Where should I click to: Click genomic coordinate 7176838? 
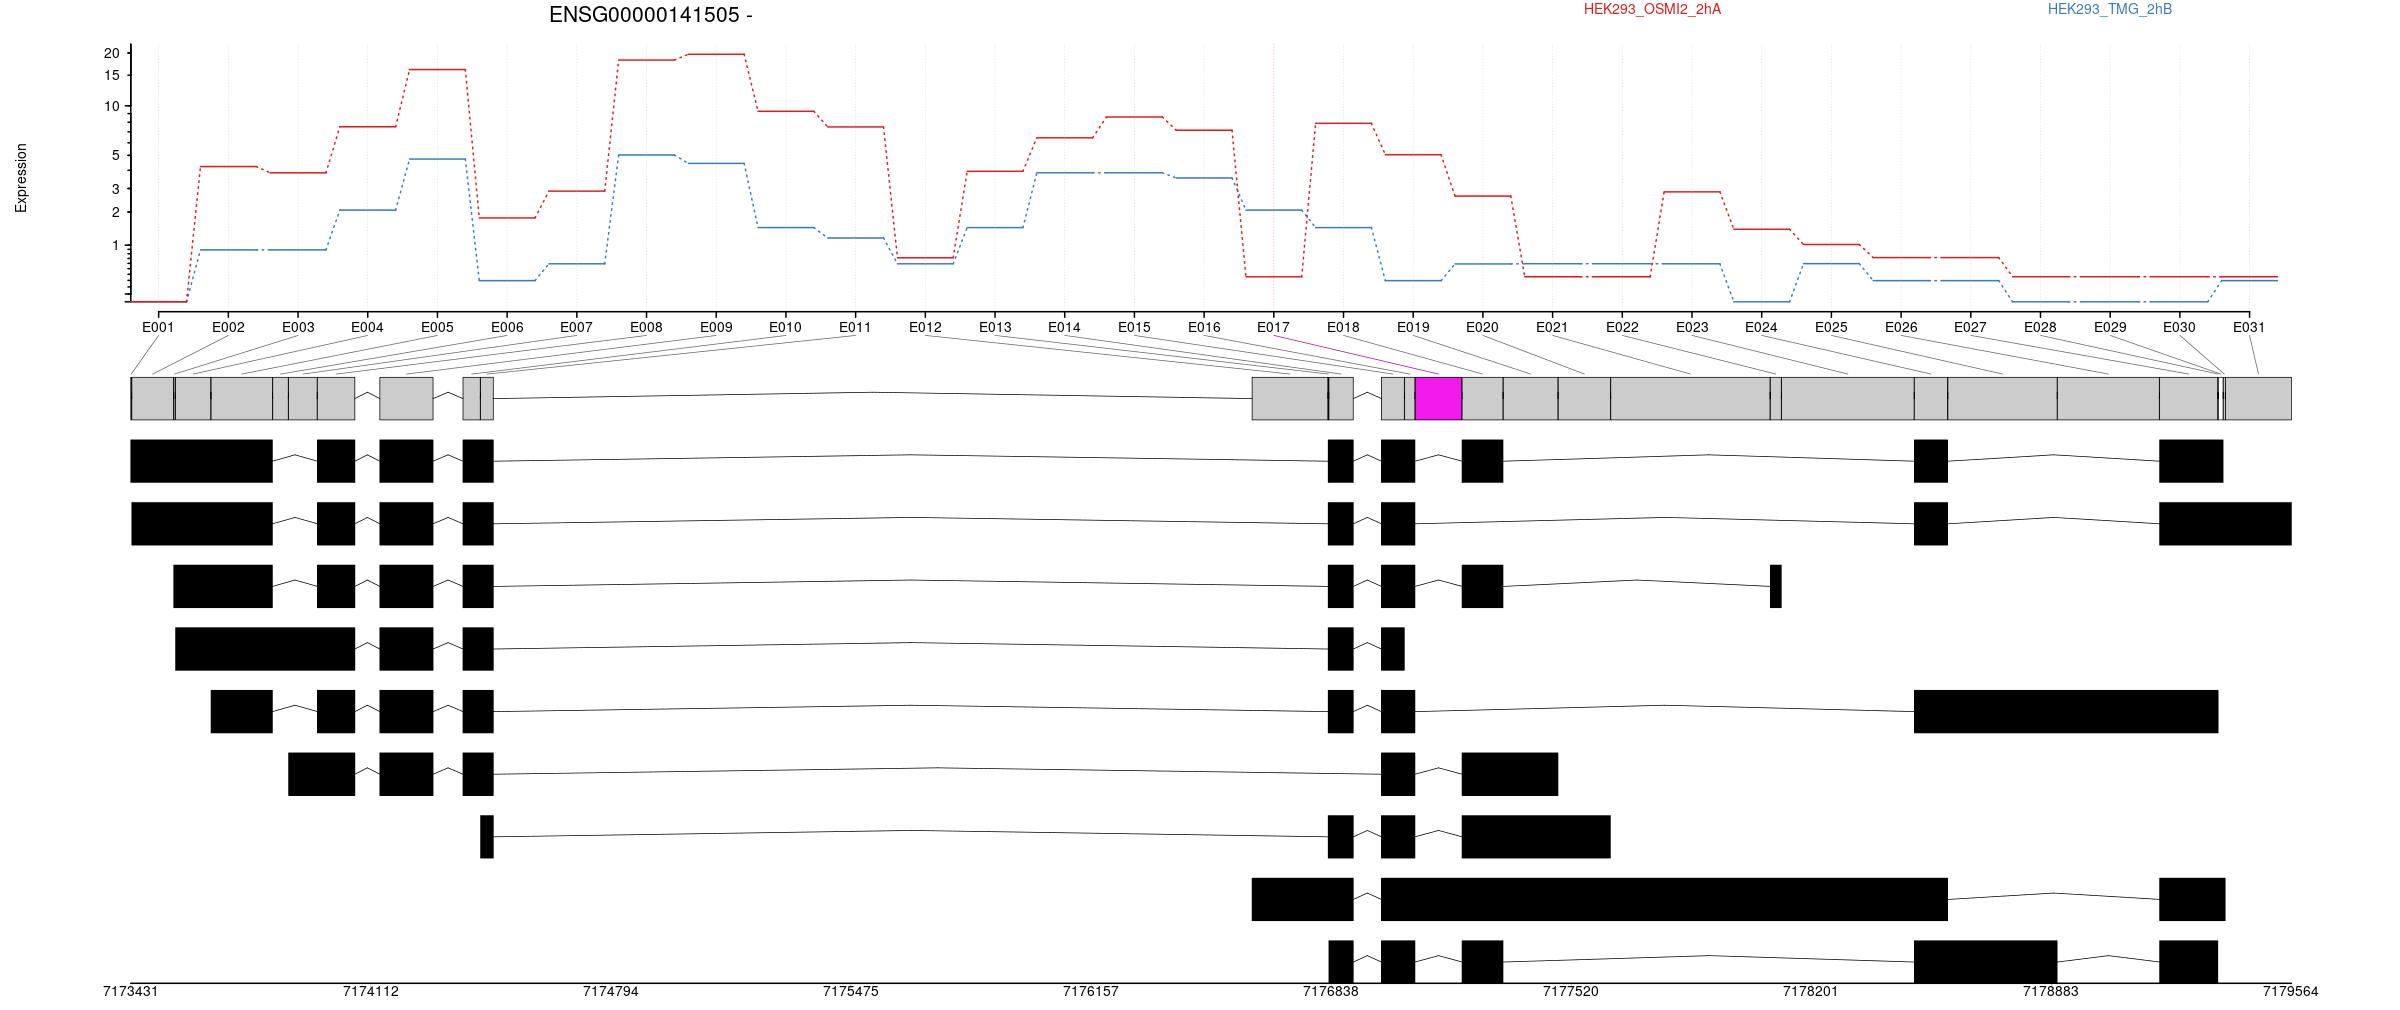[1330, 992]
